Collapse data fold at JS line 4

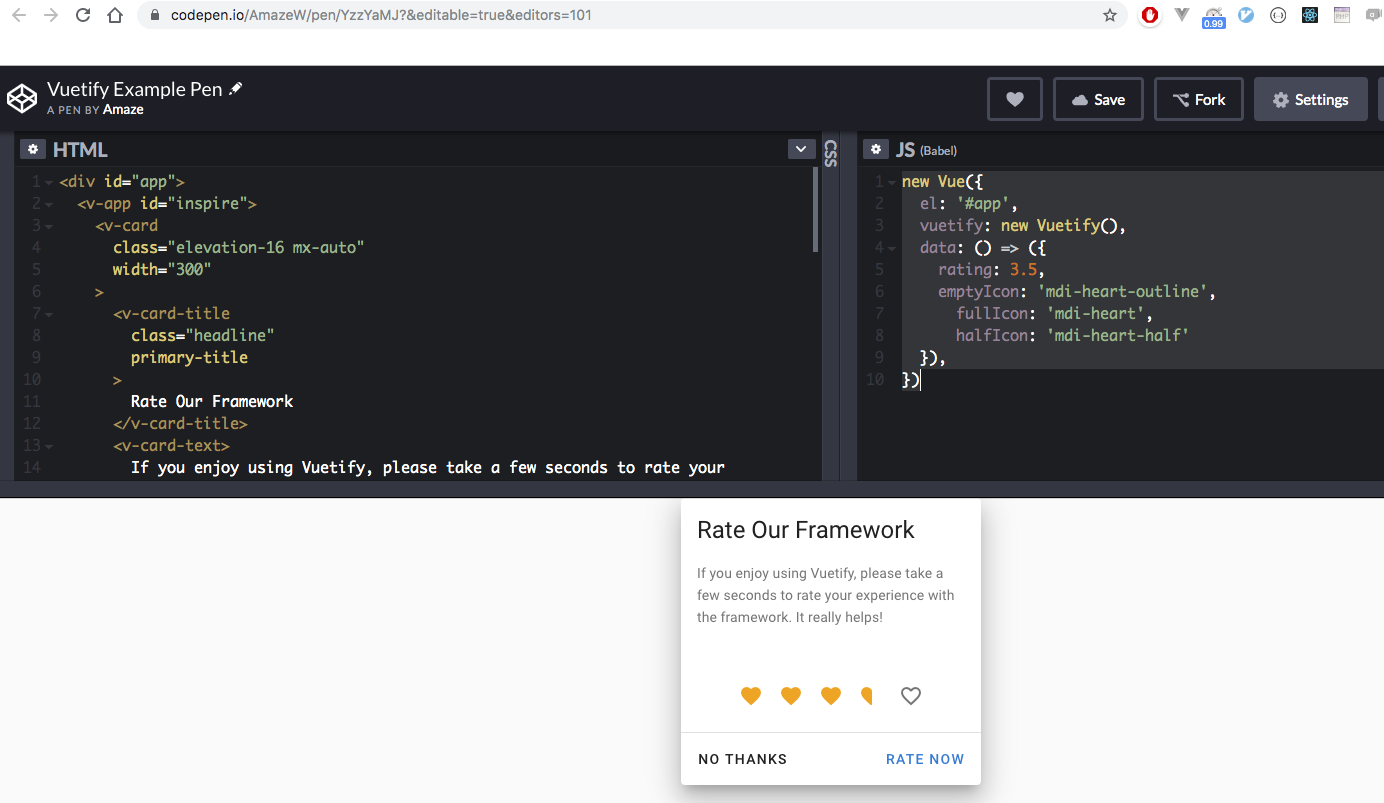click(892, 248)
